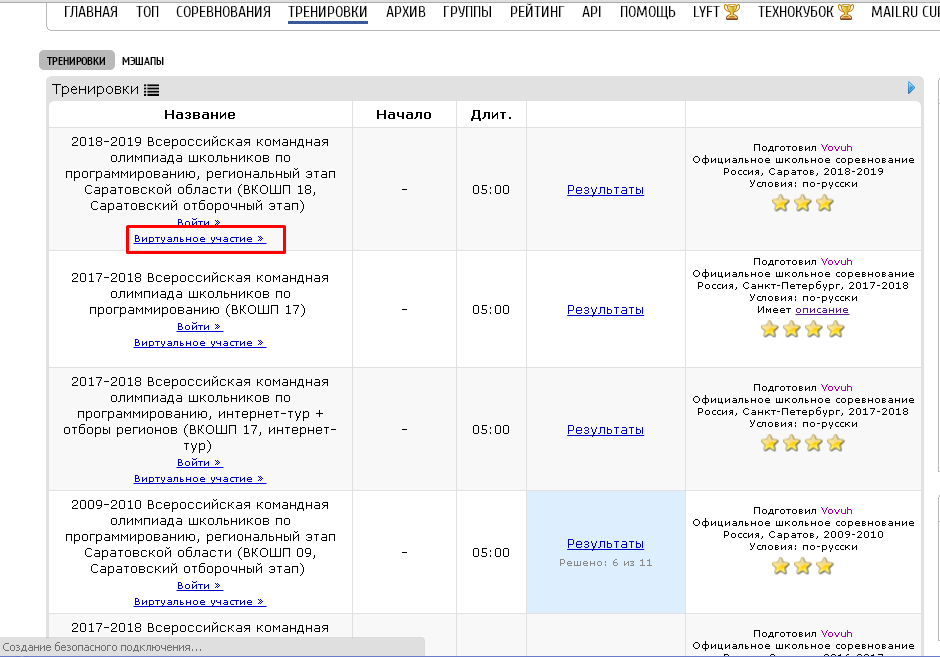Click Виртуальное участие for ВКОШП 17 интернет-тур

tap(200, 479)
